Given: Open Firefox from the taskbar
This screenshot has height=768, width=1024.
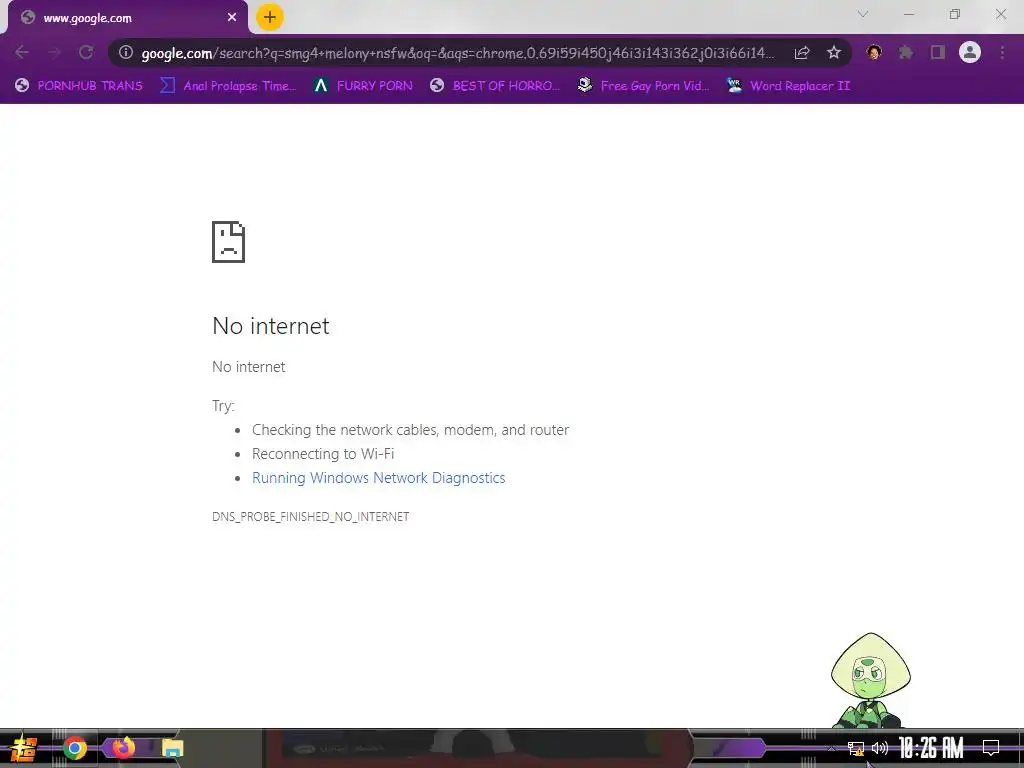Looking at the screenshot, I should pyautogui.click(x=123, y=748).
